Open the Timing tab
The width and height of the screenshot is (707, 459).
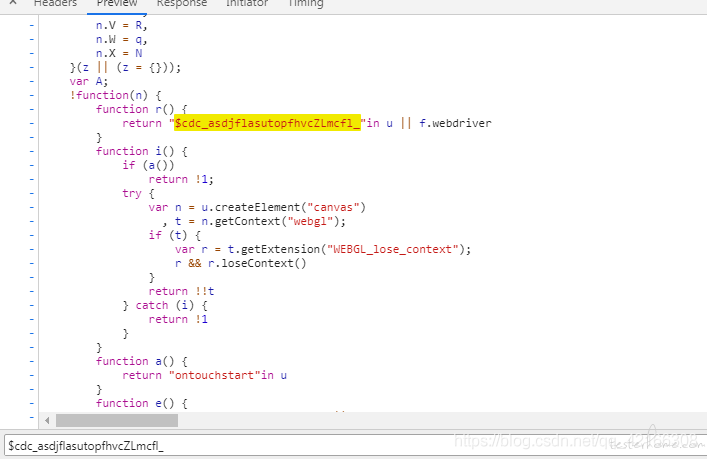305,4
